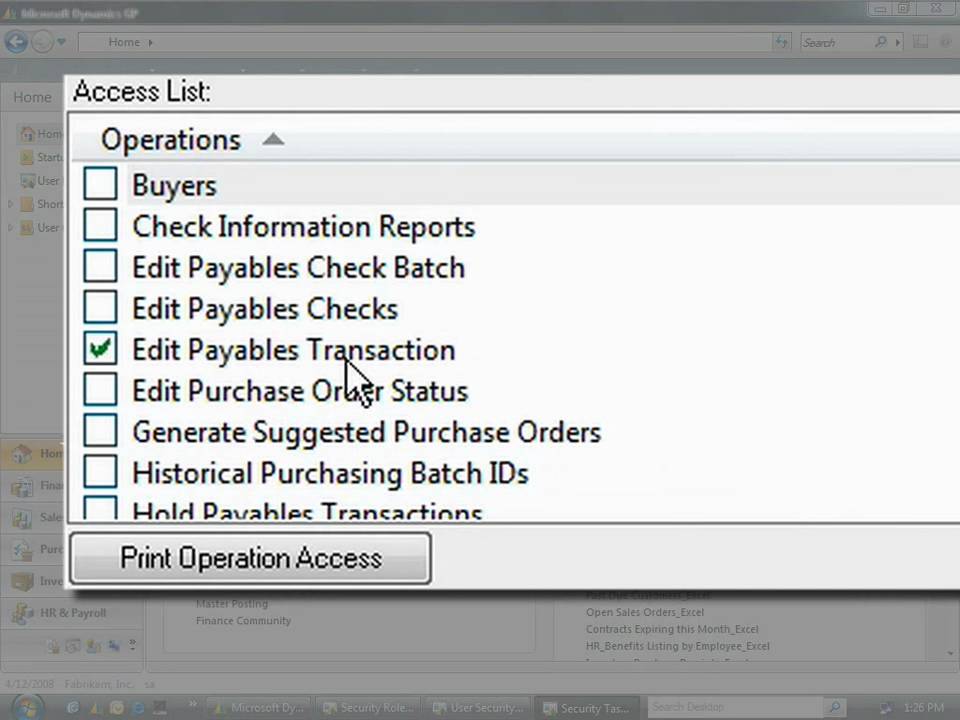This screenshot has height=720, width=960.
Task: Check the Edit Payables Check Batch box
Action: 100,266
